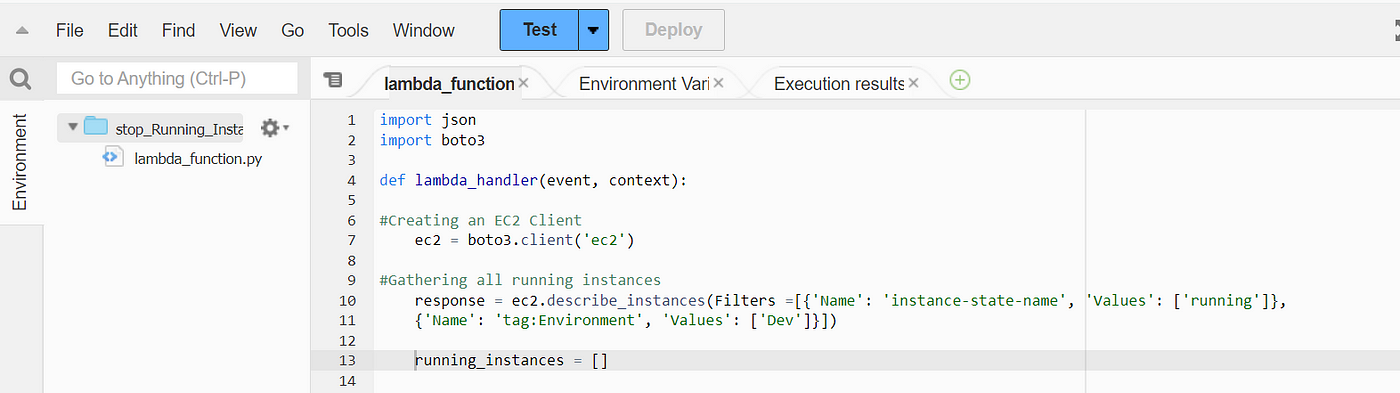The image size is (1400, 393).
Task: Click the tab list icon left of lambda_function
Action: pos(333,80)
